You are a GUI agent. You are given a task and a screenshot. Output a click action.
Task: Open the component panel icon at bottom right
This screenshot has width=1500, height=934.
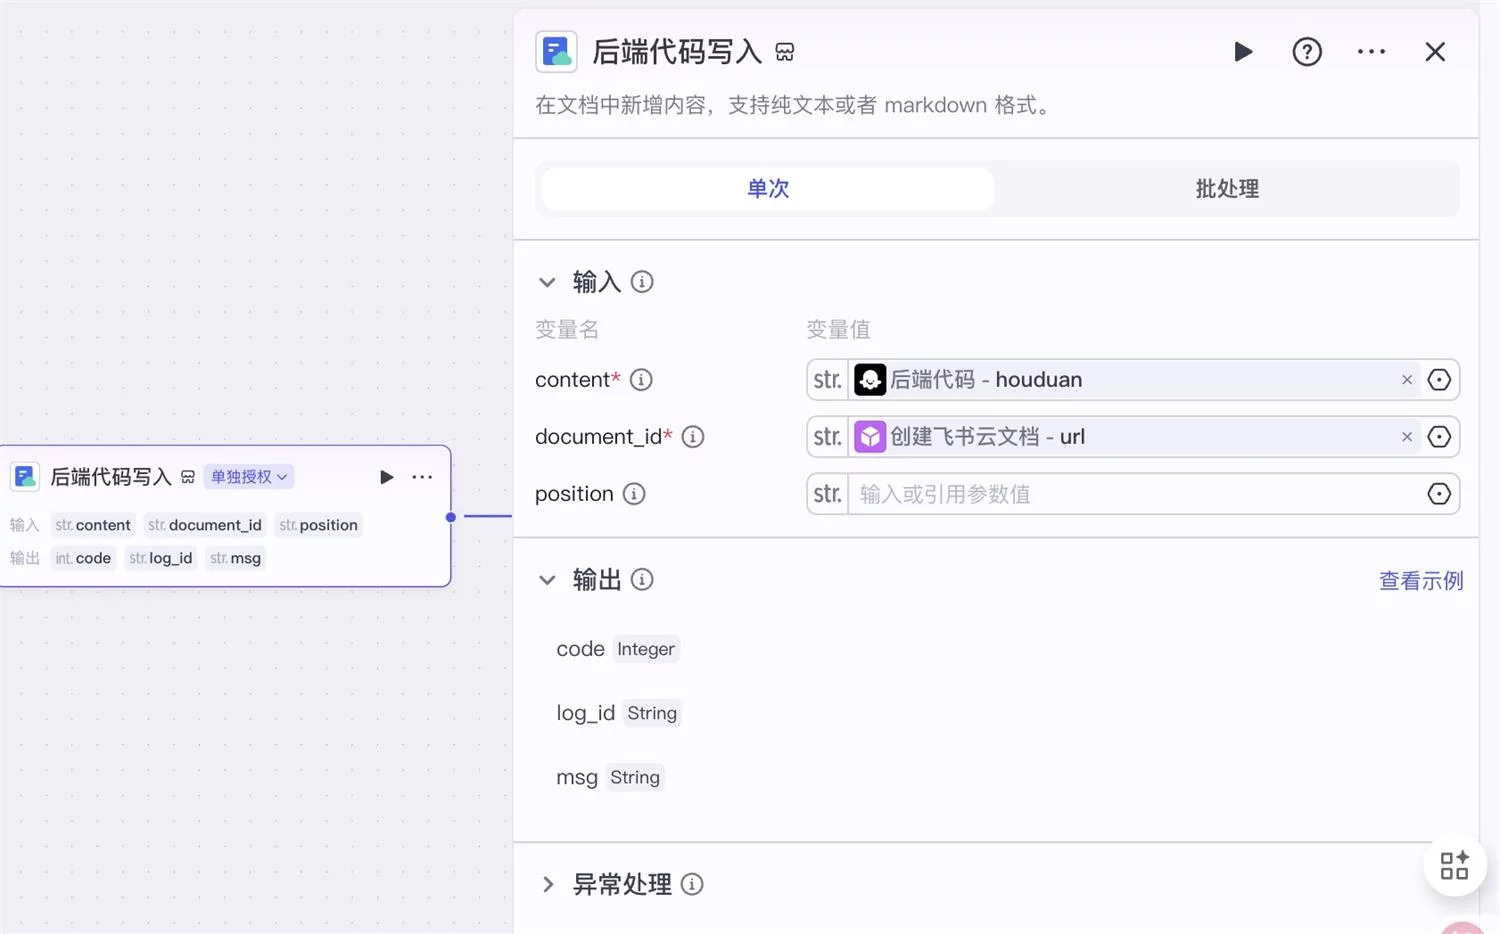tap(1455, 864)
